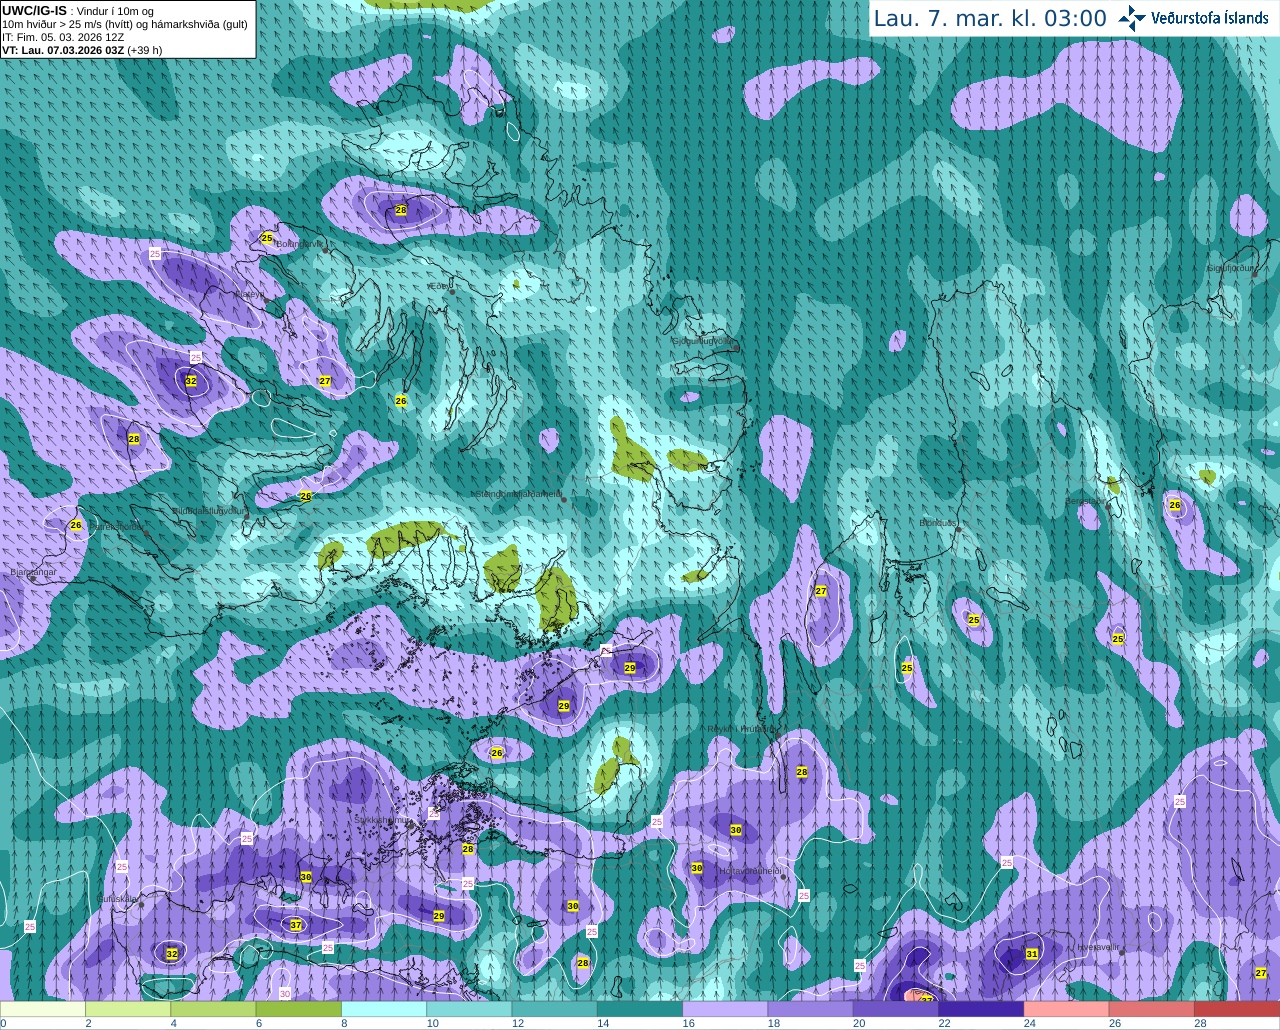Click the yellow 31 gust marker near Hveravellir

pyautogui.click(x=1032, y=954)
